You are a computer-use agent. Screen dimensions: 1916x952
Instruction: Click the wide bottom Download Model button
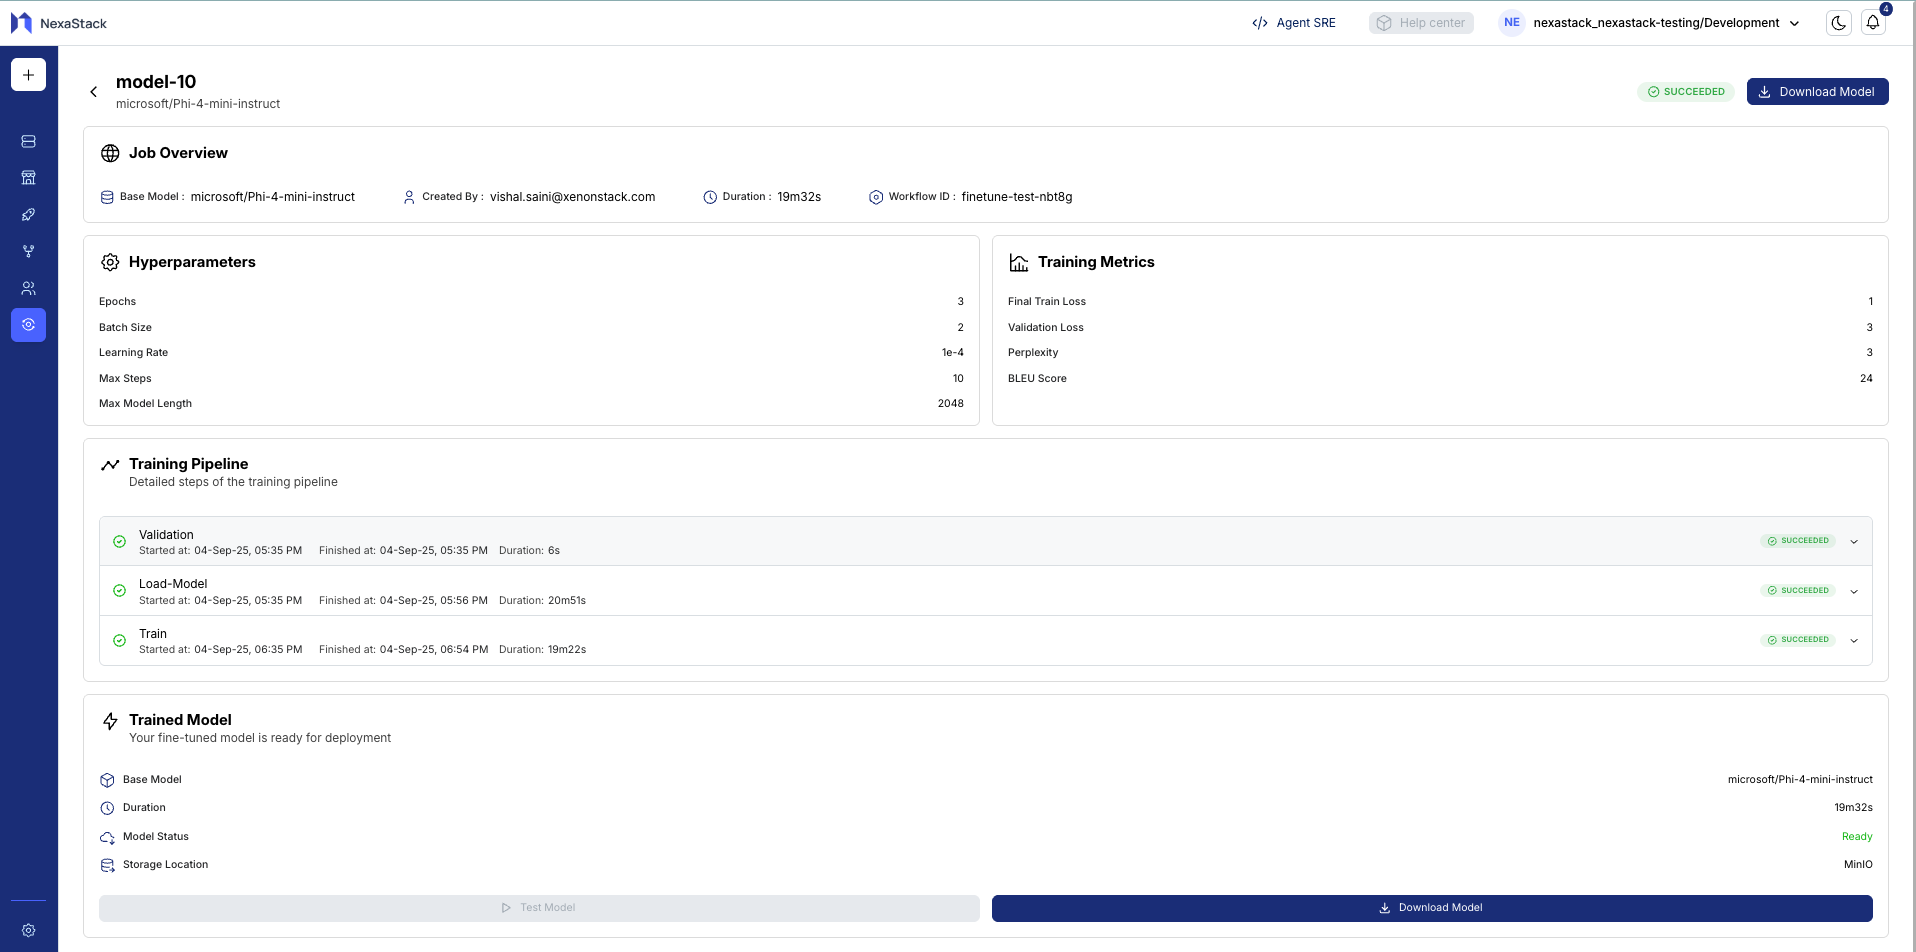pos(1431,908)
